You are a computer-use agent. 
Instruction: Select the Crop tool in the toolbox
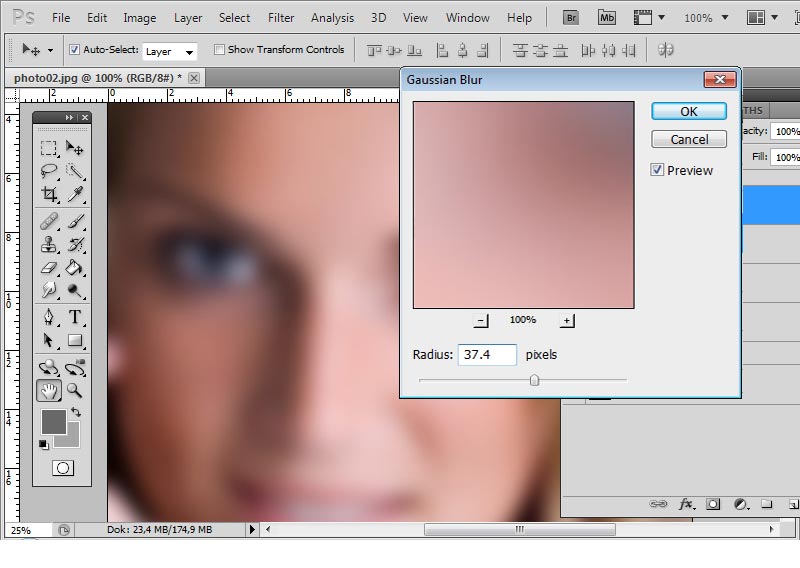(48, 195)
